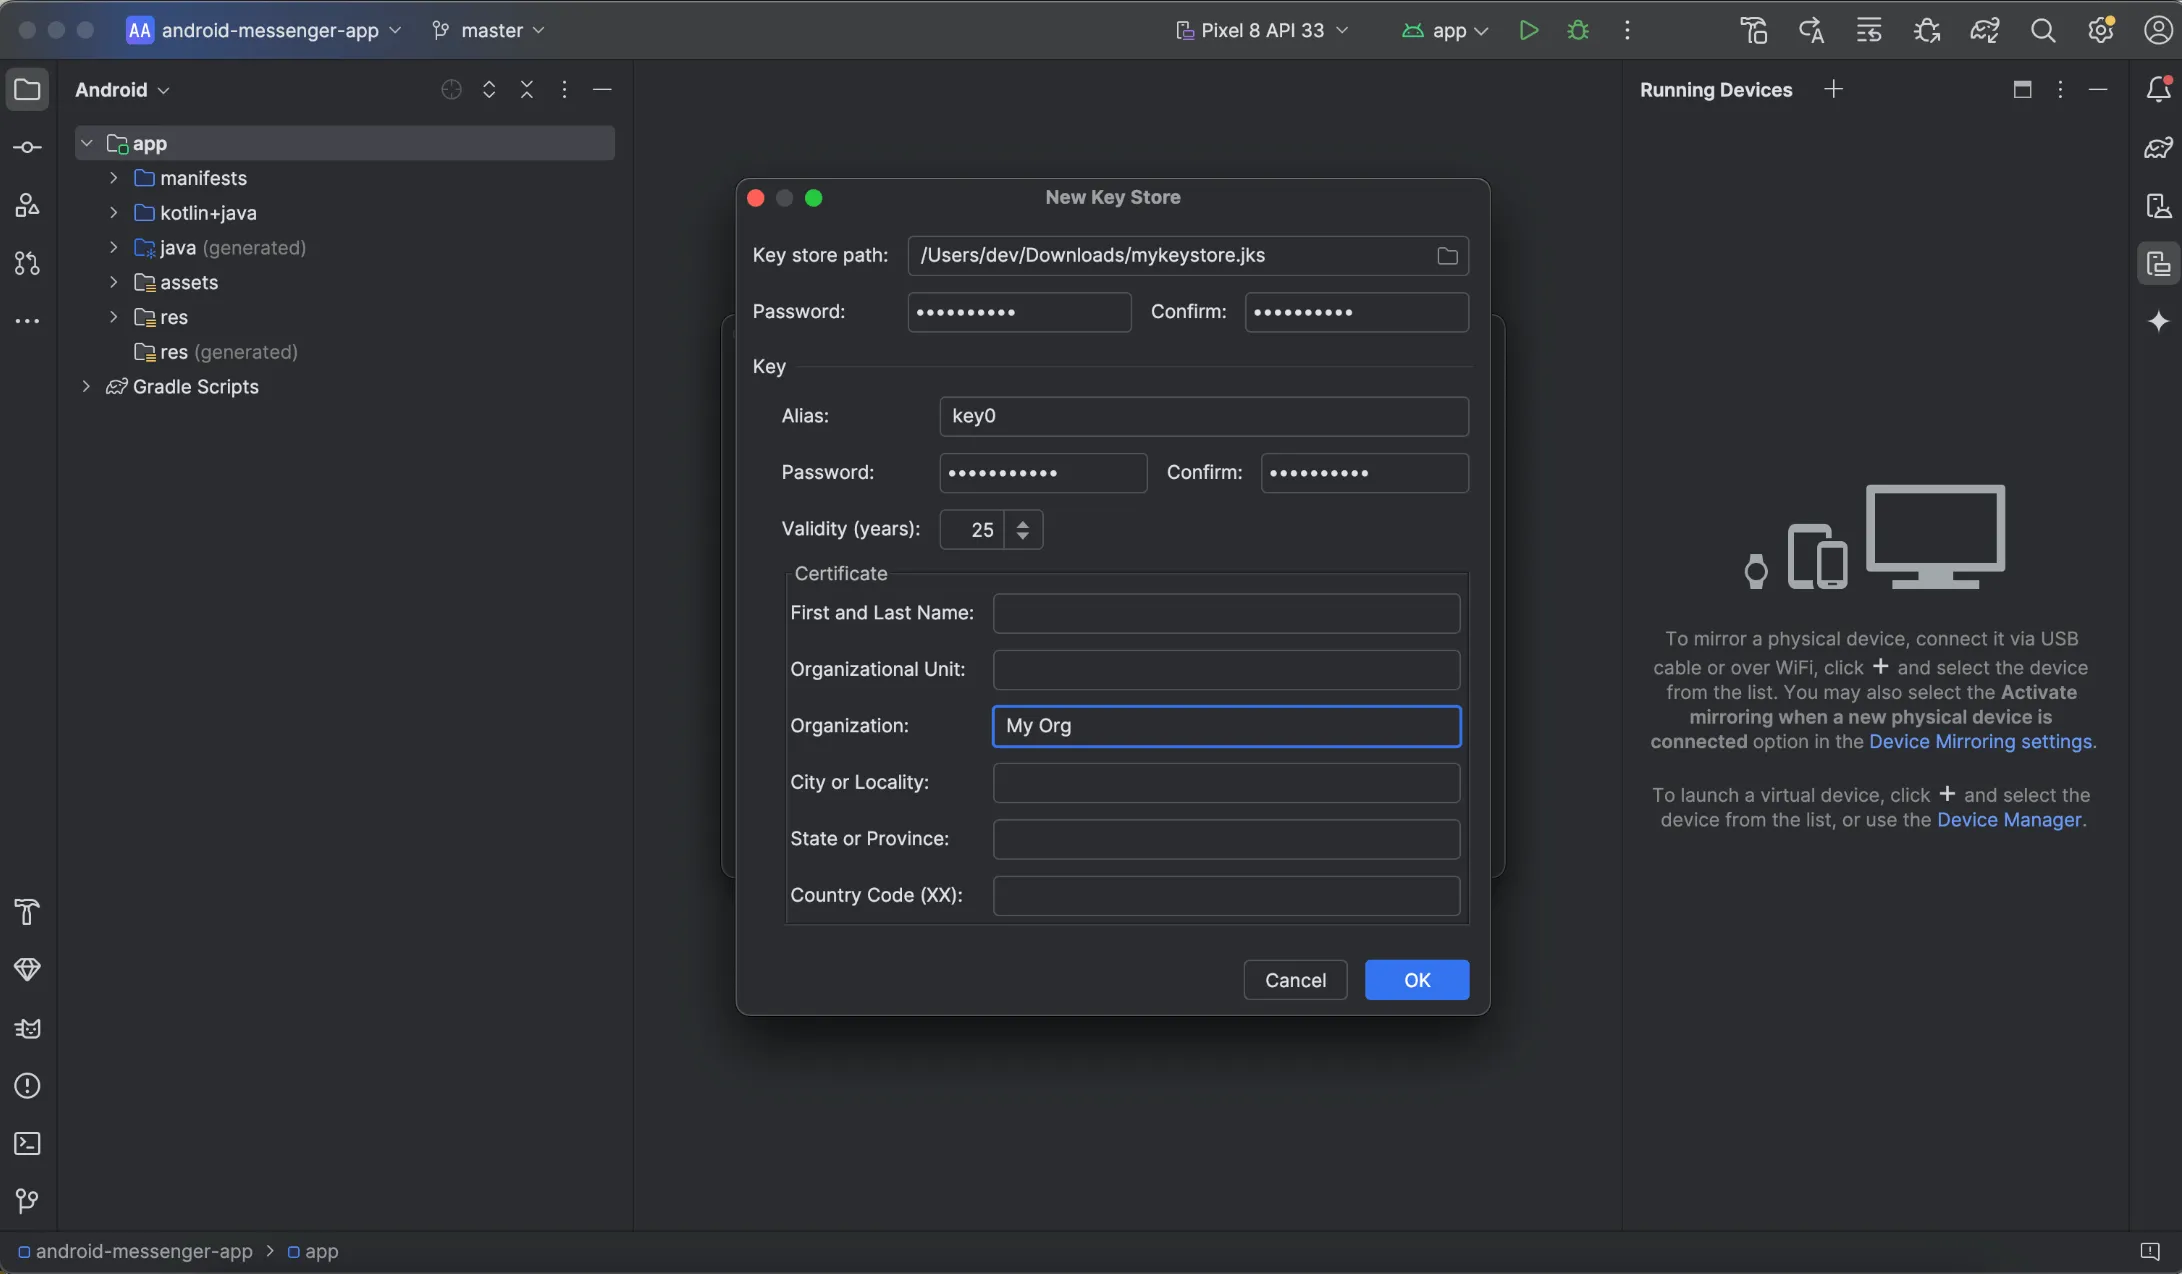2182x1274 pixels.
Task: Click android-messenger-app breadcrumb in status bar
Action: click(135, 1252)
